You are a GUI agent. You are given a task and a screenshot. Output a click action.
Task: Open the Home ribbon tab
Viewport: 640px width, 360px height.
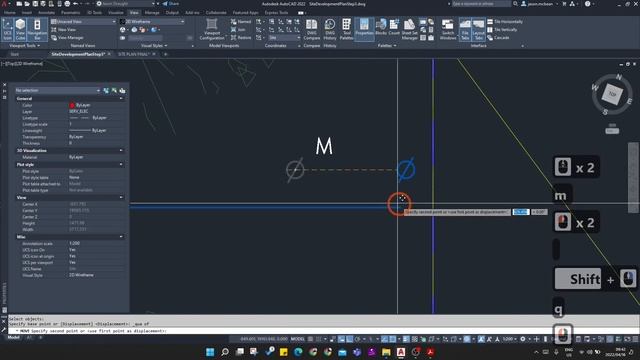coord(9,13)
